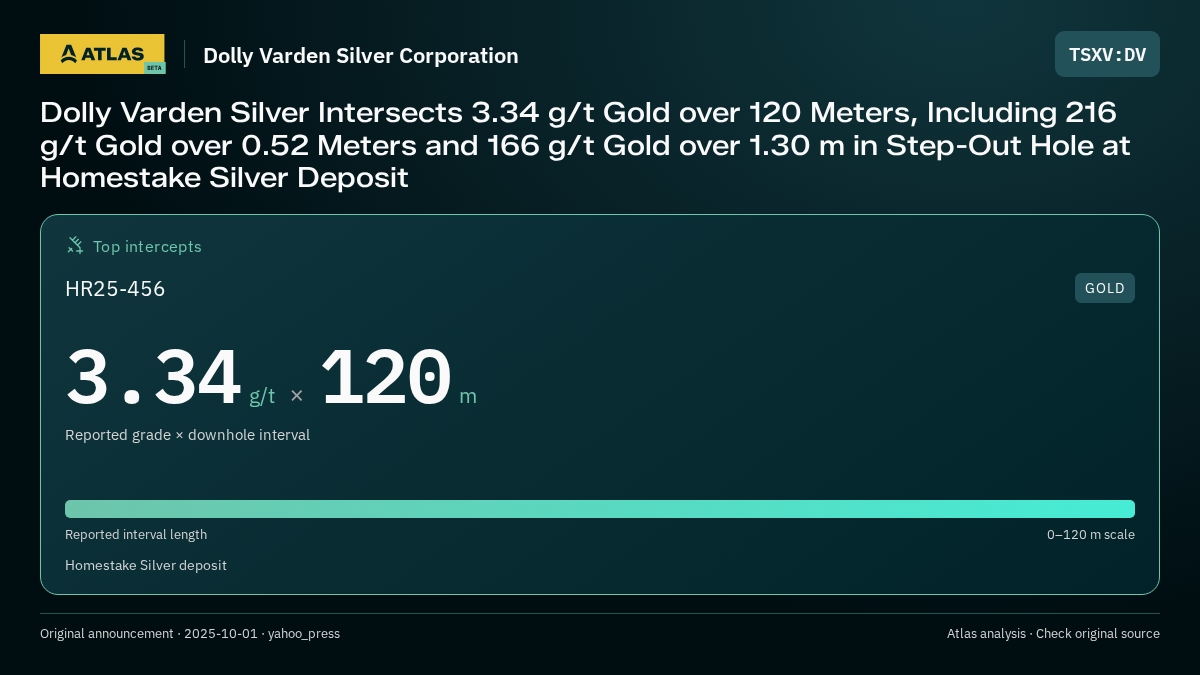Image resolution: width=1200 pixels, height=675 pixels.
Task: Click the 'Original announcement · 2025-10-01 · yahoo_press' footer
Action: pos(190,634)
